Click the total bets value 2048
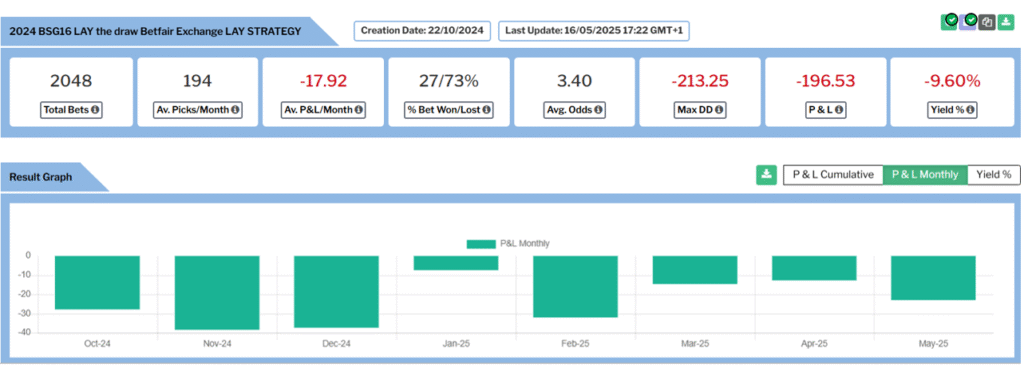The height and width of the screenshot is (372, 1024). [71, 81]
